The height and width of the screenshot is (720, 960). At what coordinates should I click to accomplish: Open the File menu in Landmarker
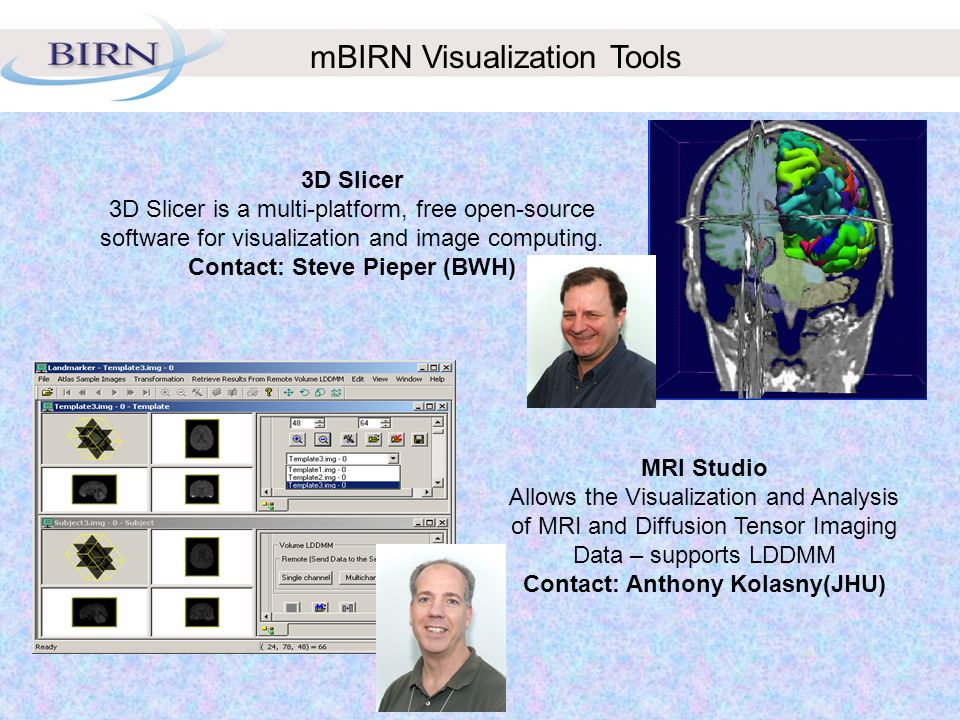43,379
